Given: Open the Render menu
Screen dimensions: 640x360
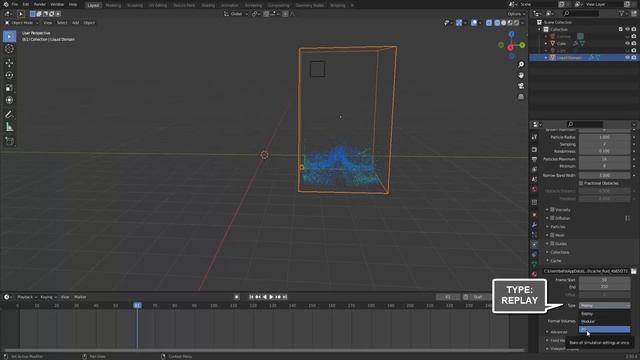Looking at the screenshot, I should click(x=40, y=4).
